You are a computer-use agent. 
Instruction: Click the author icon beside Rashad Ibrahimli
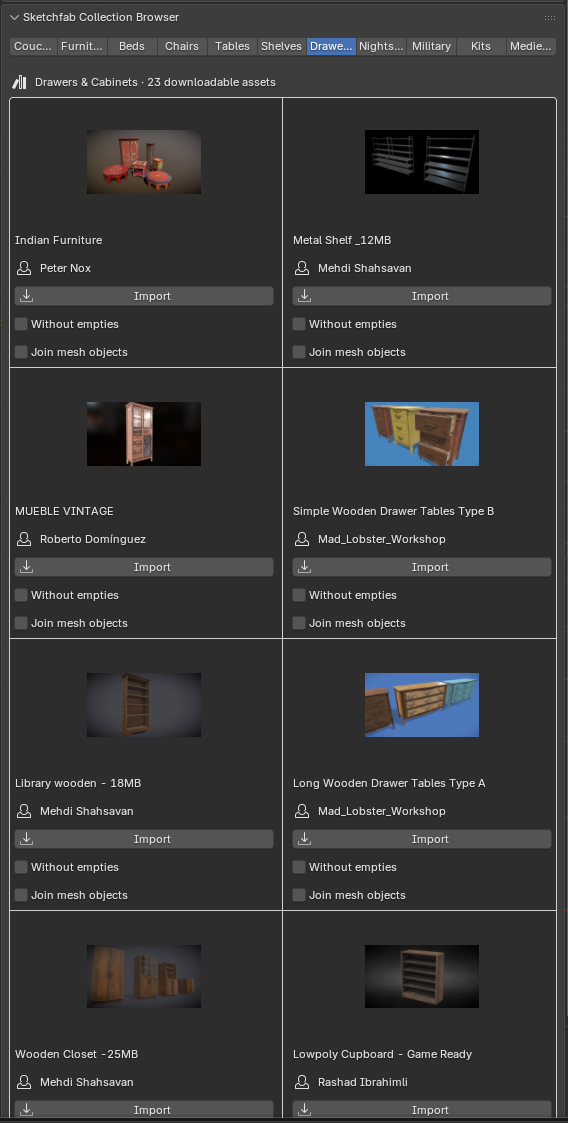pos(302,1082)
